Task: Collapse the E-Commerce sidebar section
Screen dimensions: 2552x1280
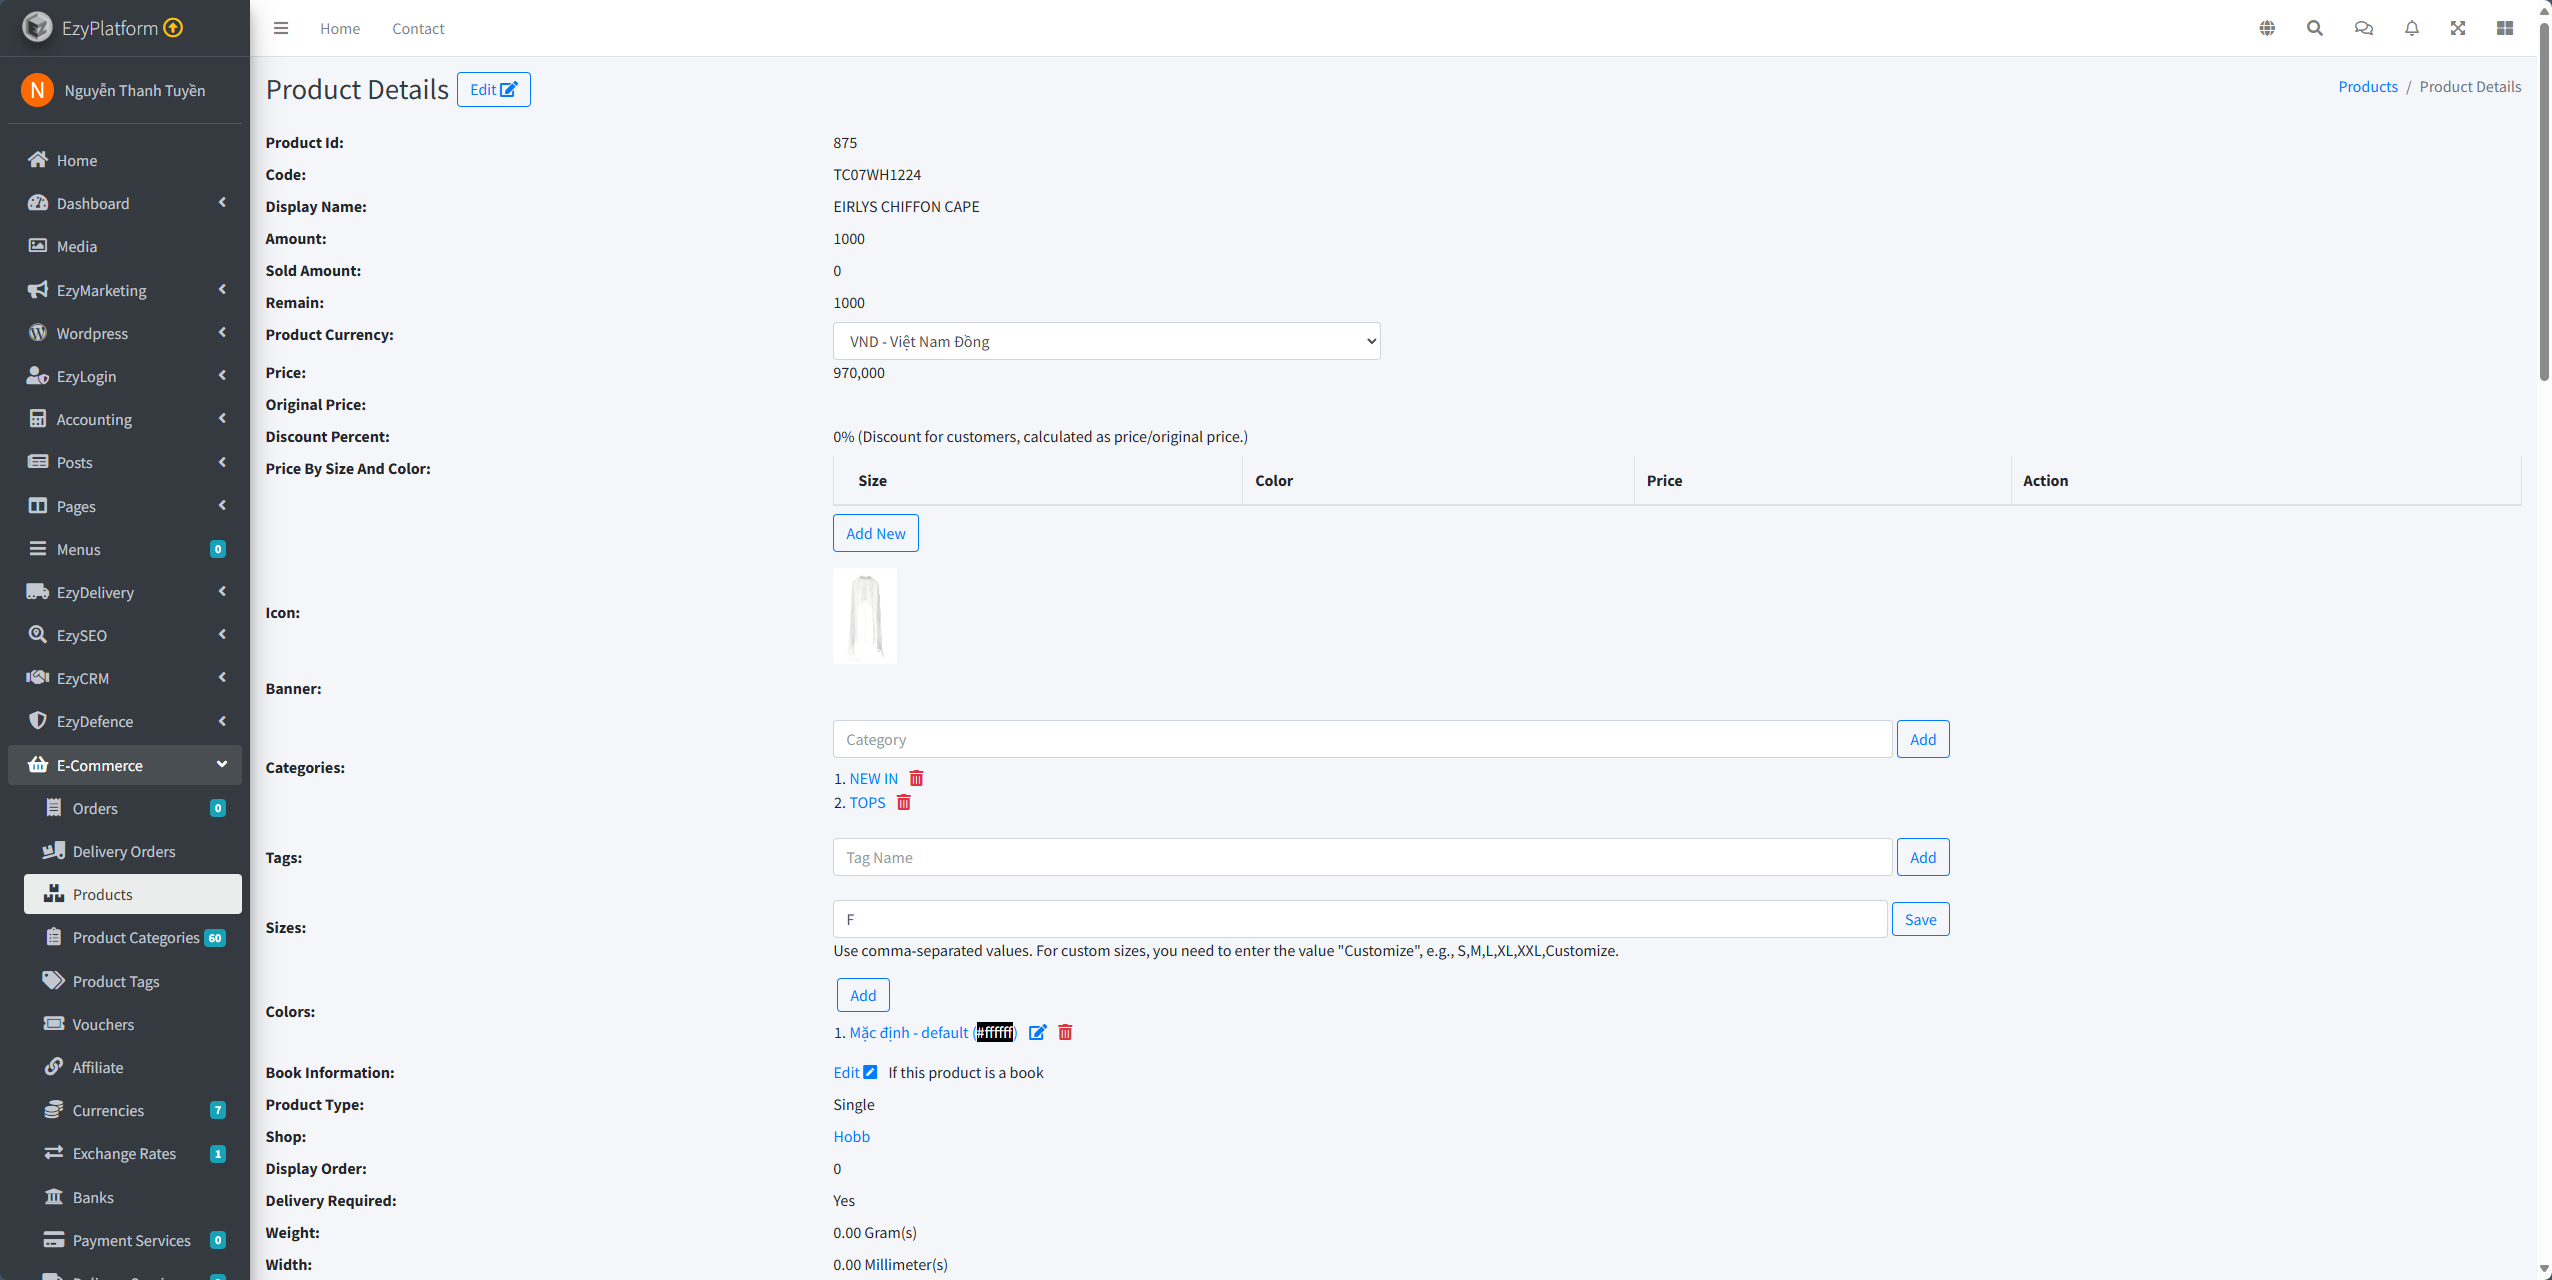Action: click(x=125, y=765)
